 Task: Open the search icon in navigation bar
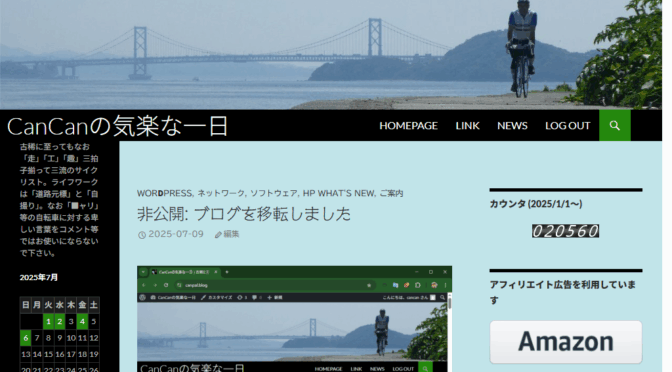(615, 126)
